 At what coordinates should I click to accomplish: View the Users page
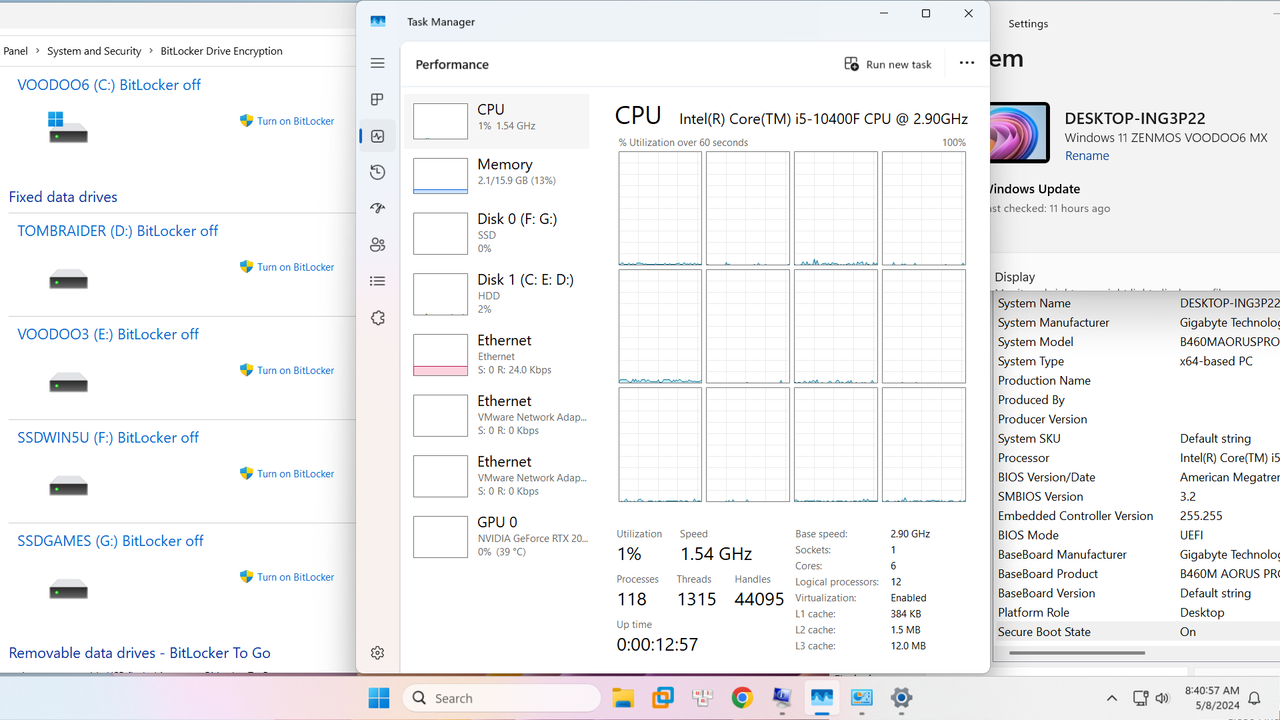(x=377, y=244)
